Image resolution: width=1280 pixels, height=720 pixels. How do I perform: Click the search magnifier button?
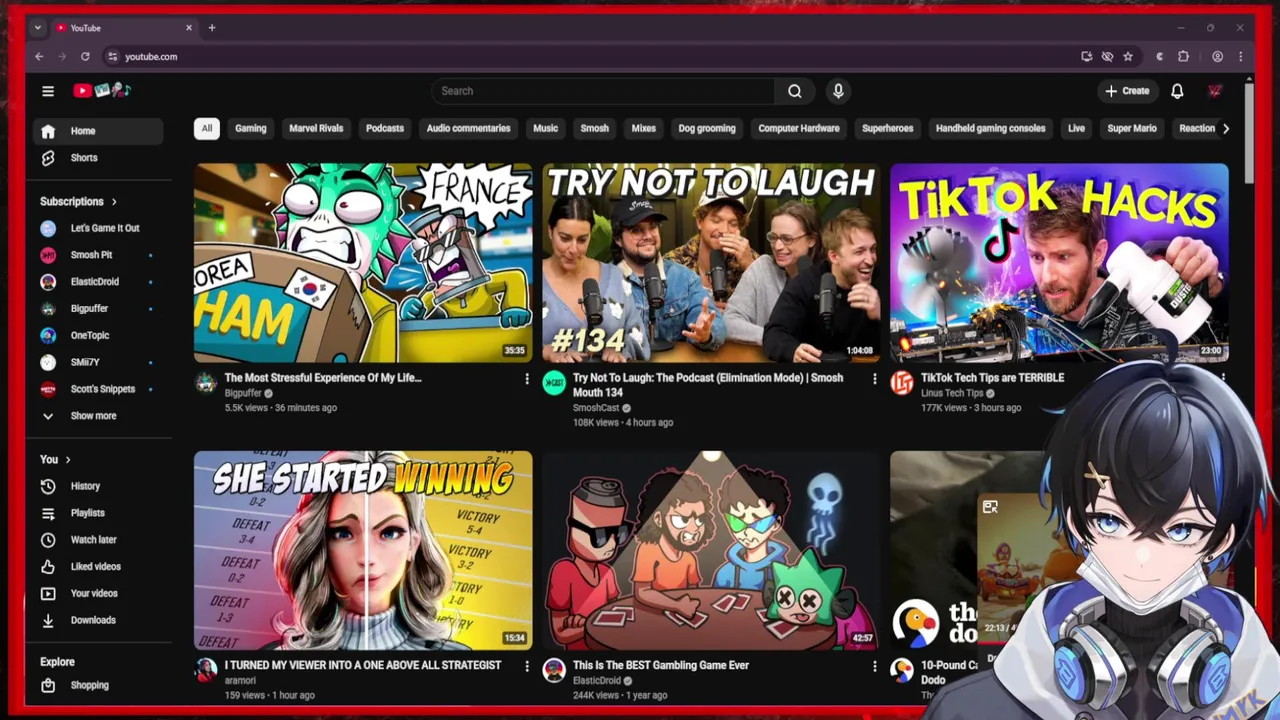coord(795,91)
